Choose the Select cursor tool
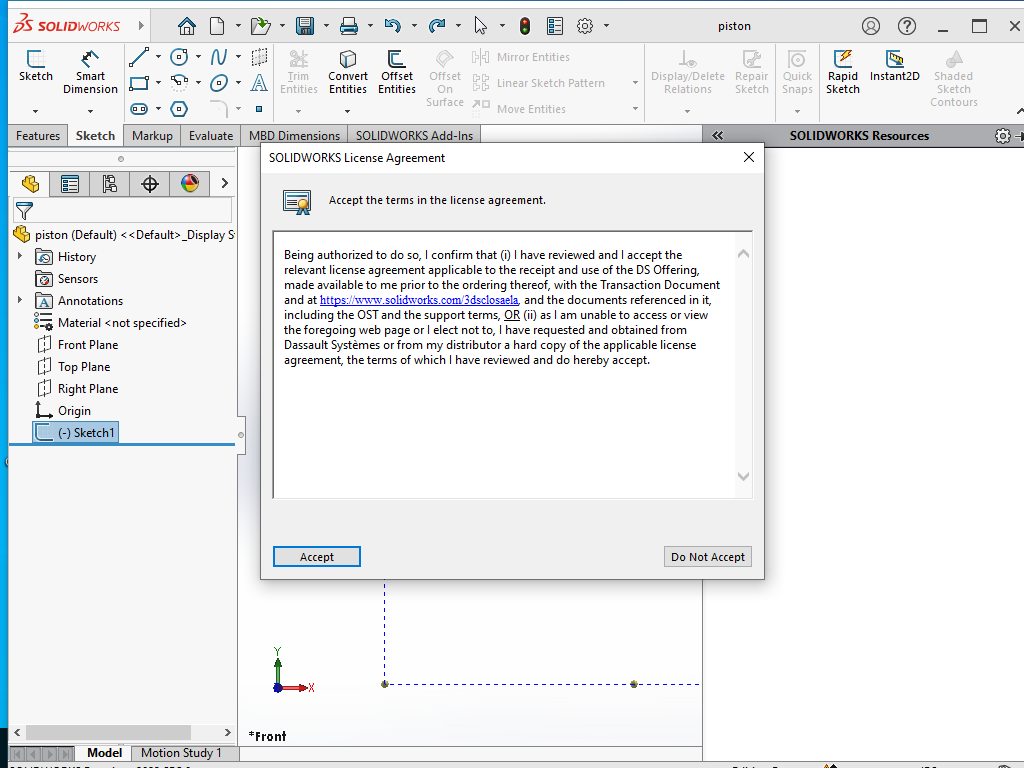The image size is (1024, 768). 481,26
